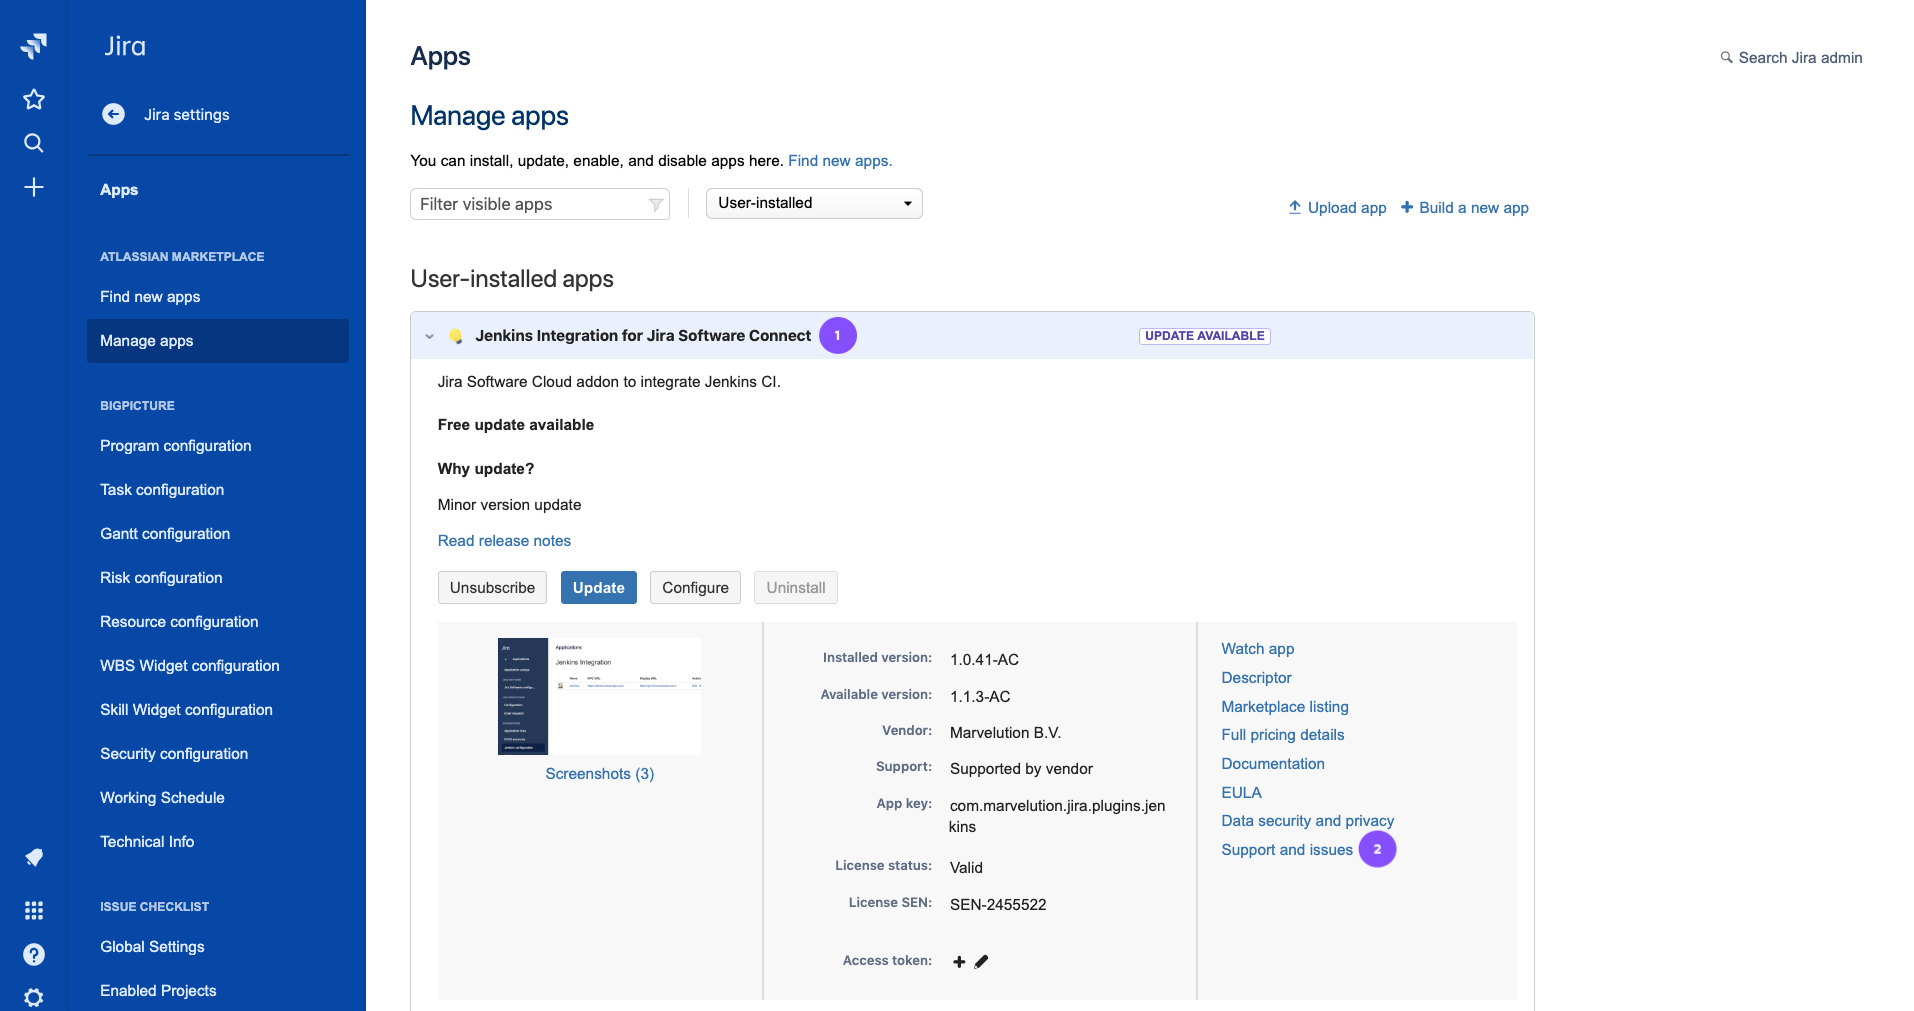This screenshot has width=1914, height=1011.
Task: Open Gantt configuration
Action: [165, 534]
